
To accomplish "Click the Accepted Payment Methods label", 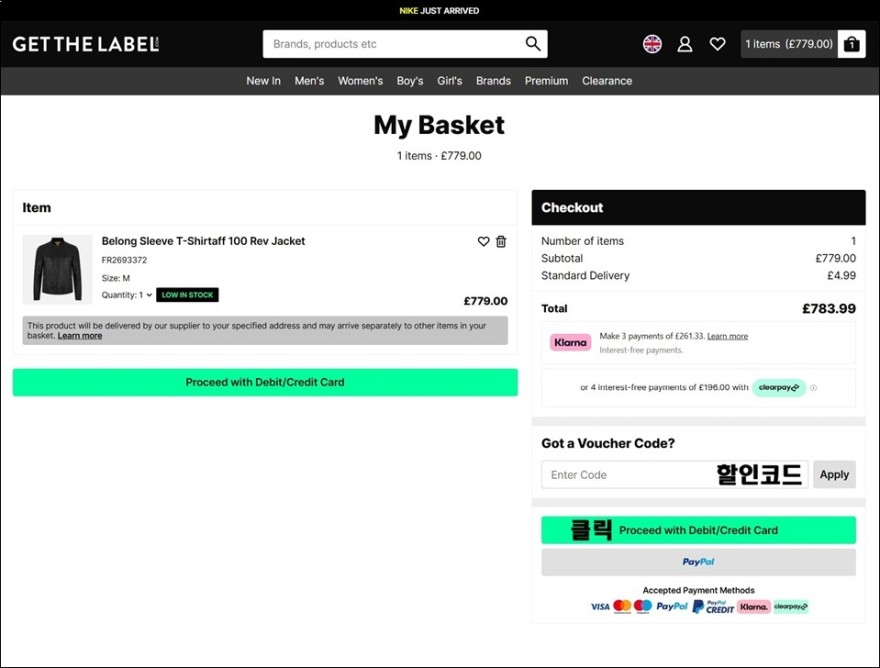I will tap(698, 590).
